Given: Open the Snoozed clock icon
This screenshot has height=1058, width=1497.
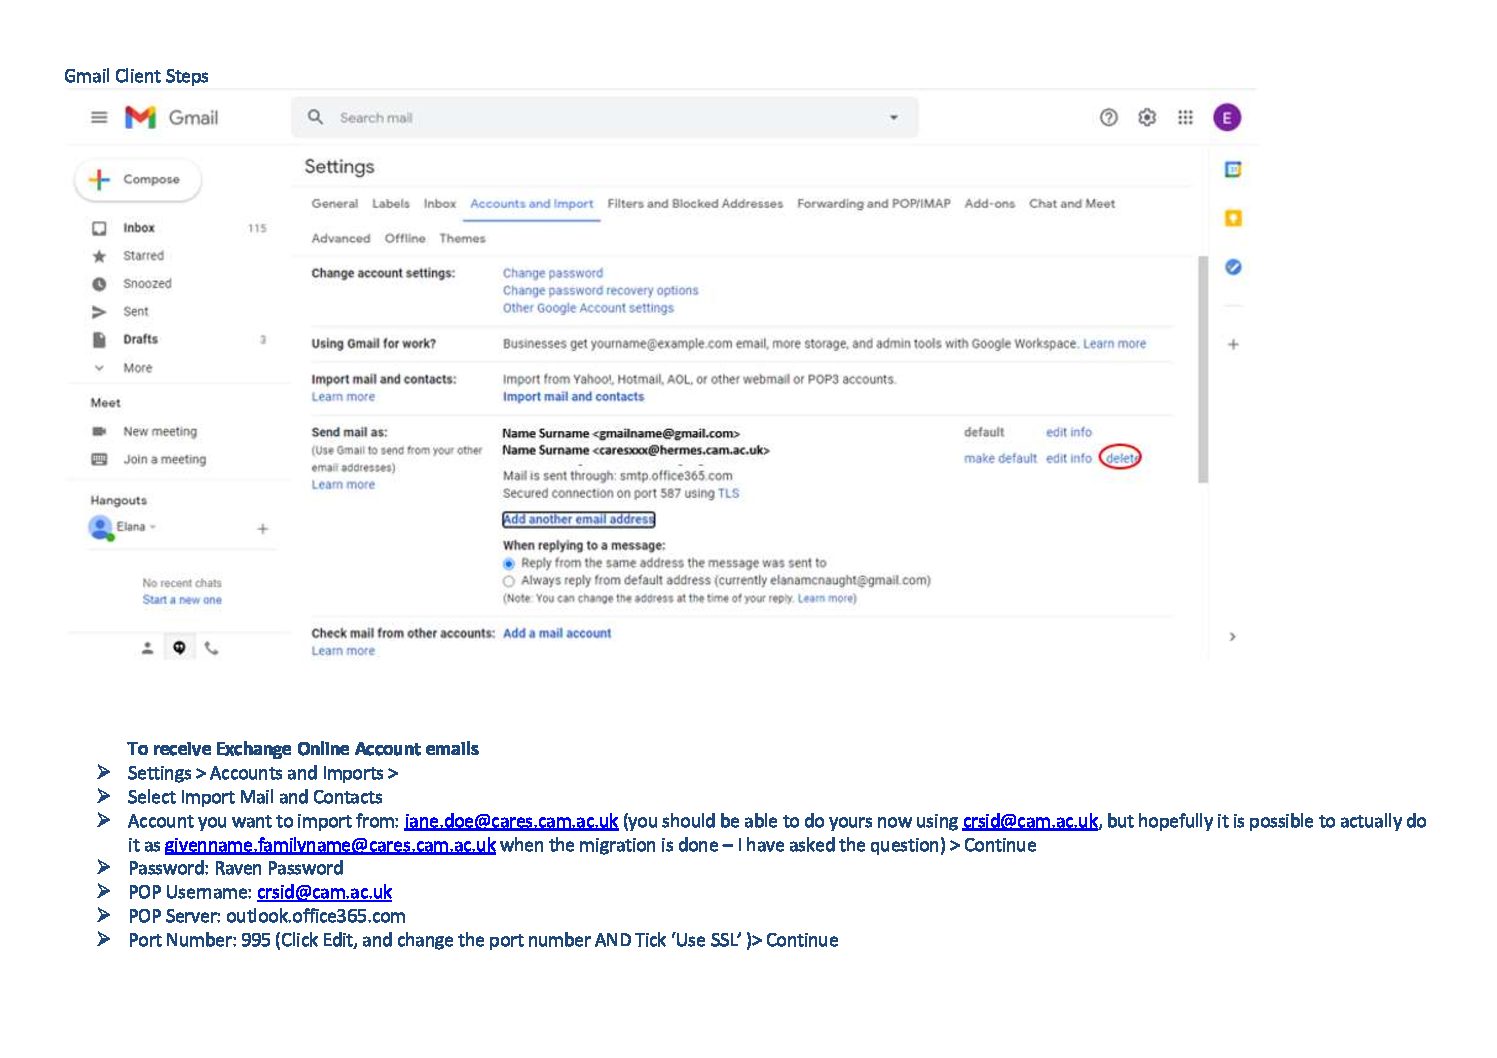Looking at the screenshot, I should coord(99,284).
